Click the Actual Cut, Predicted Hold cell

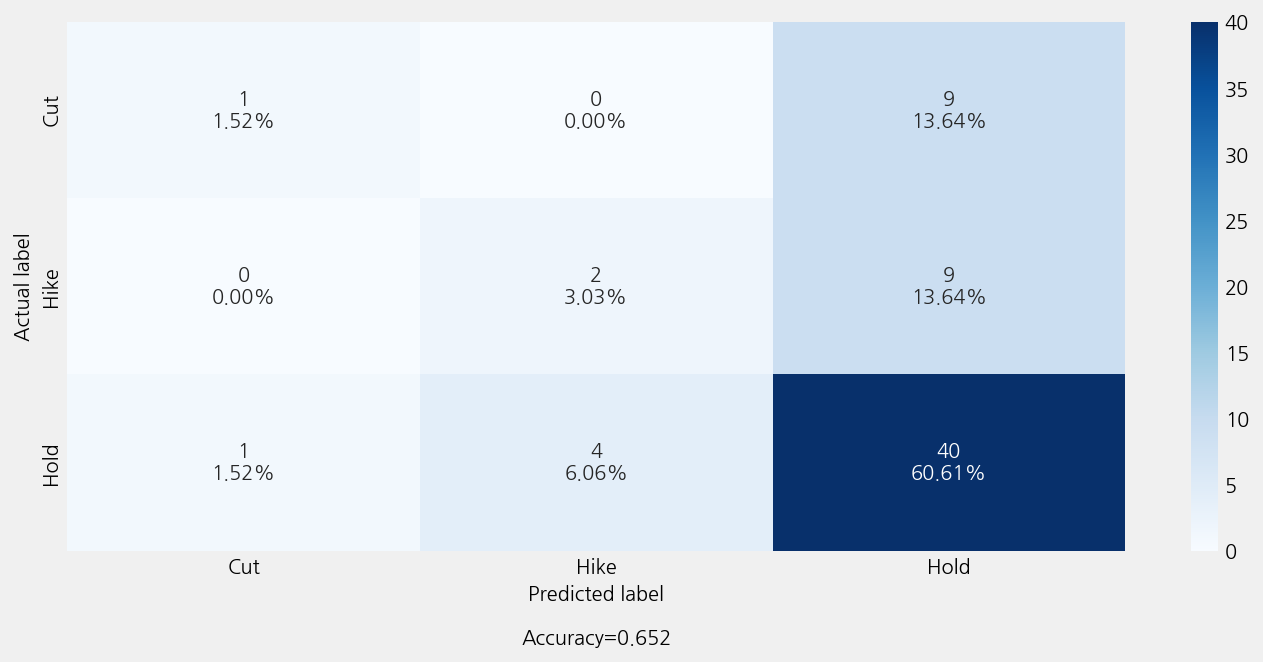point(948,110)
